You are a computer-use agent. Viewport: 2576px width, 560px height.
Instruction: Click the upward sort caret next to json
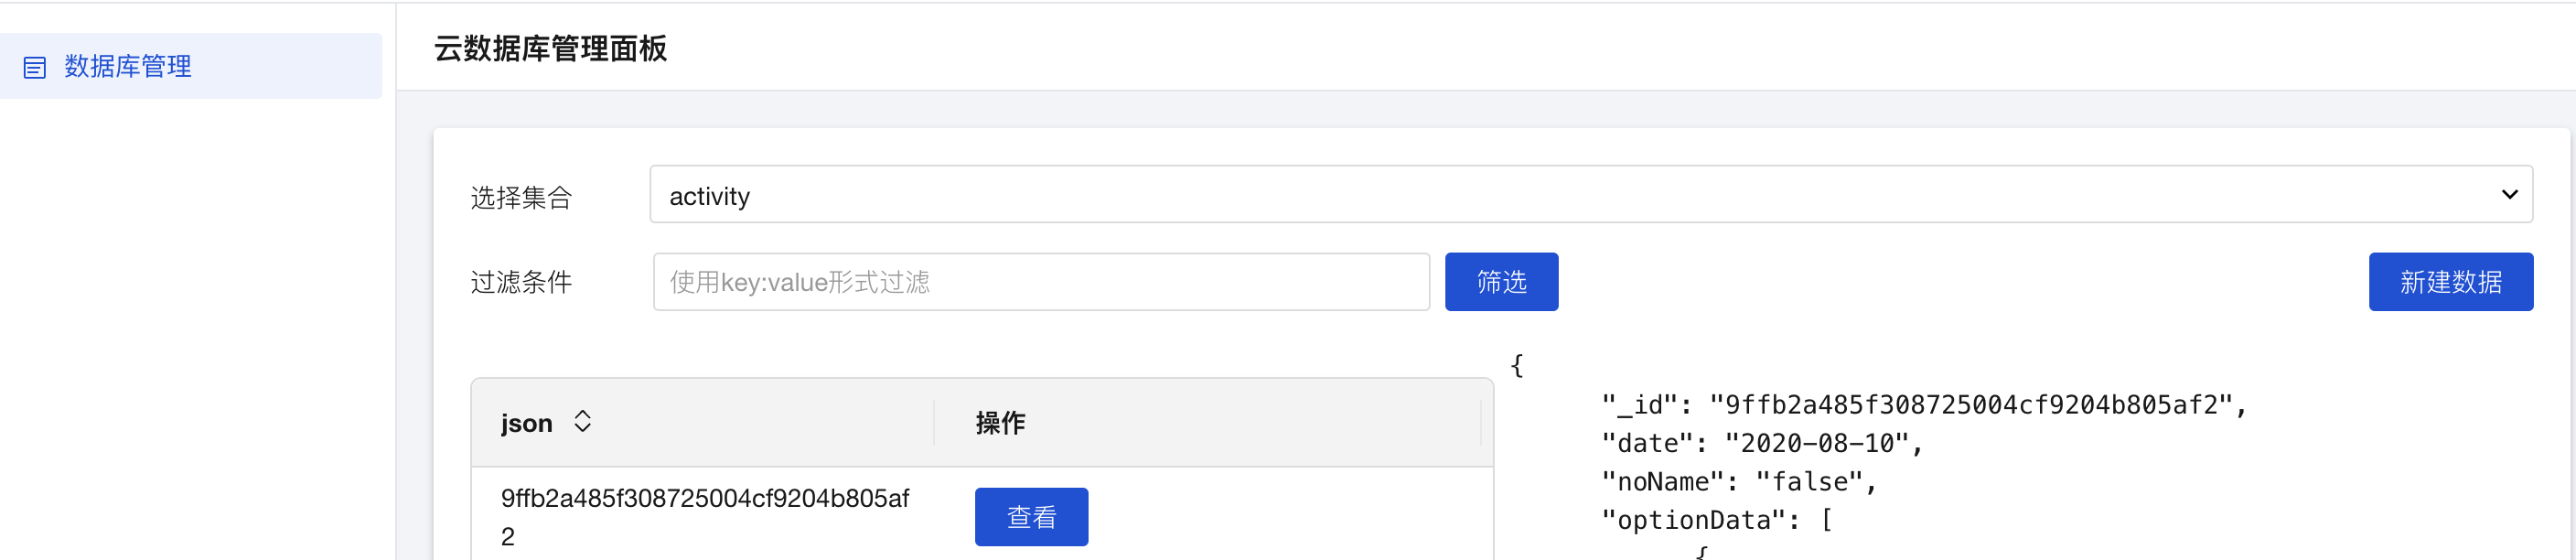(x=581, y=413)
